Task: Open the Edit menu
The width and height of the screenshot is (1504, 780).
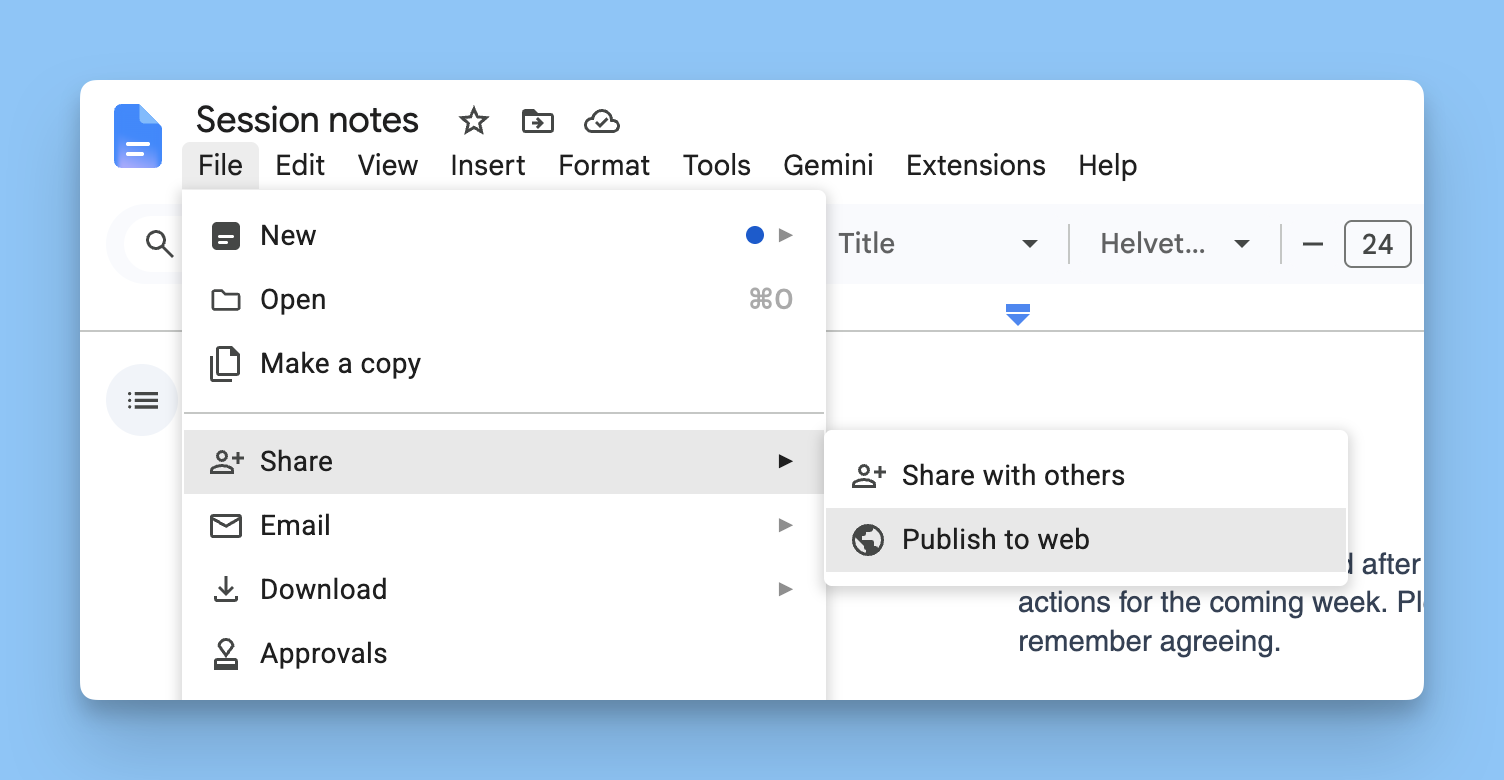Action: tap(300, 165)
